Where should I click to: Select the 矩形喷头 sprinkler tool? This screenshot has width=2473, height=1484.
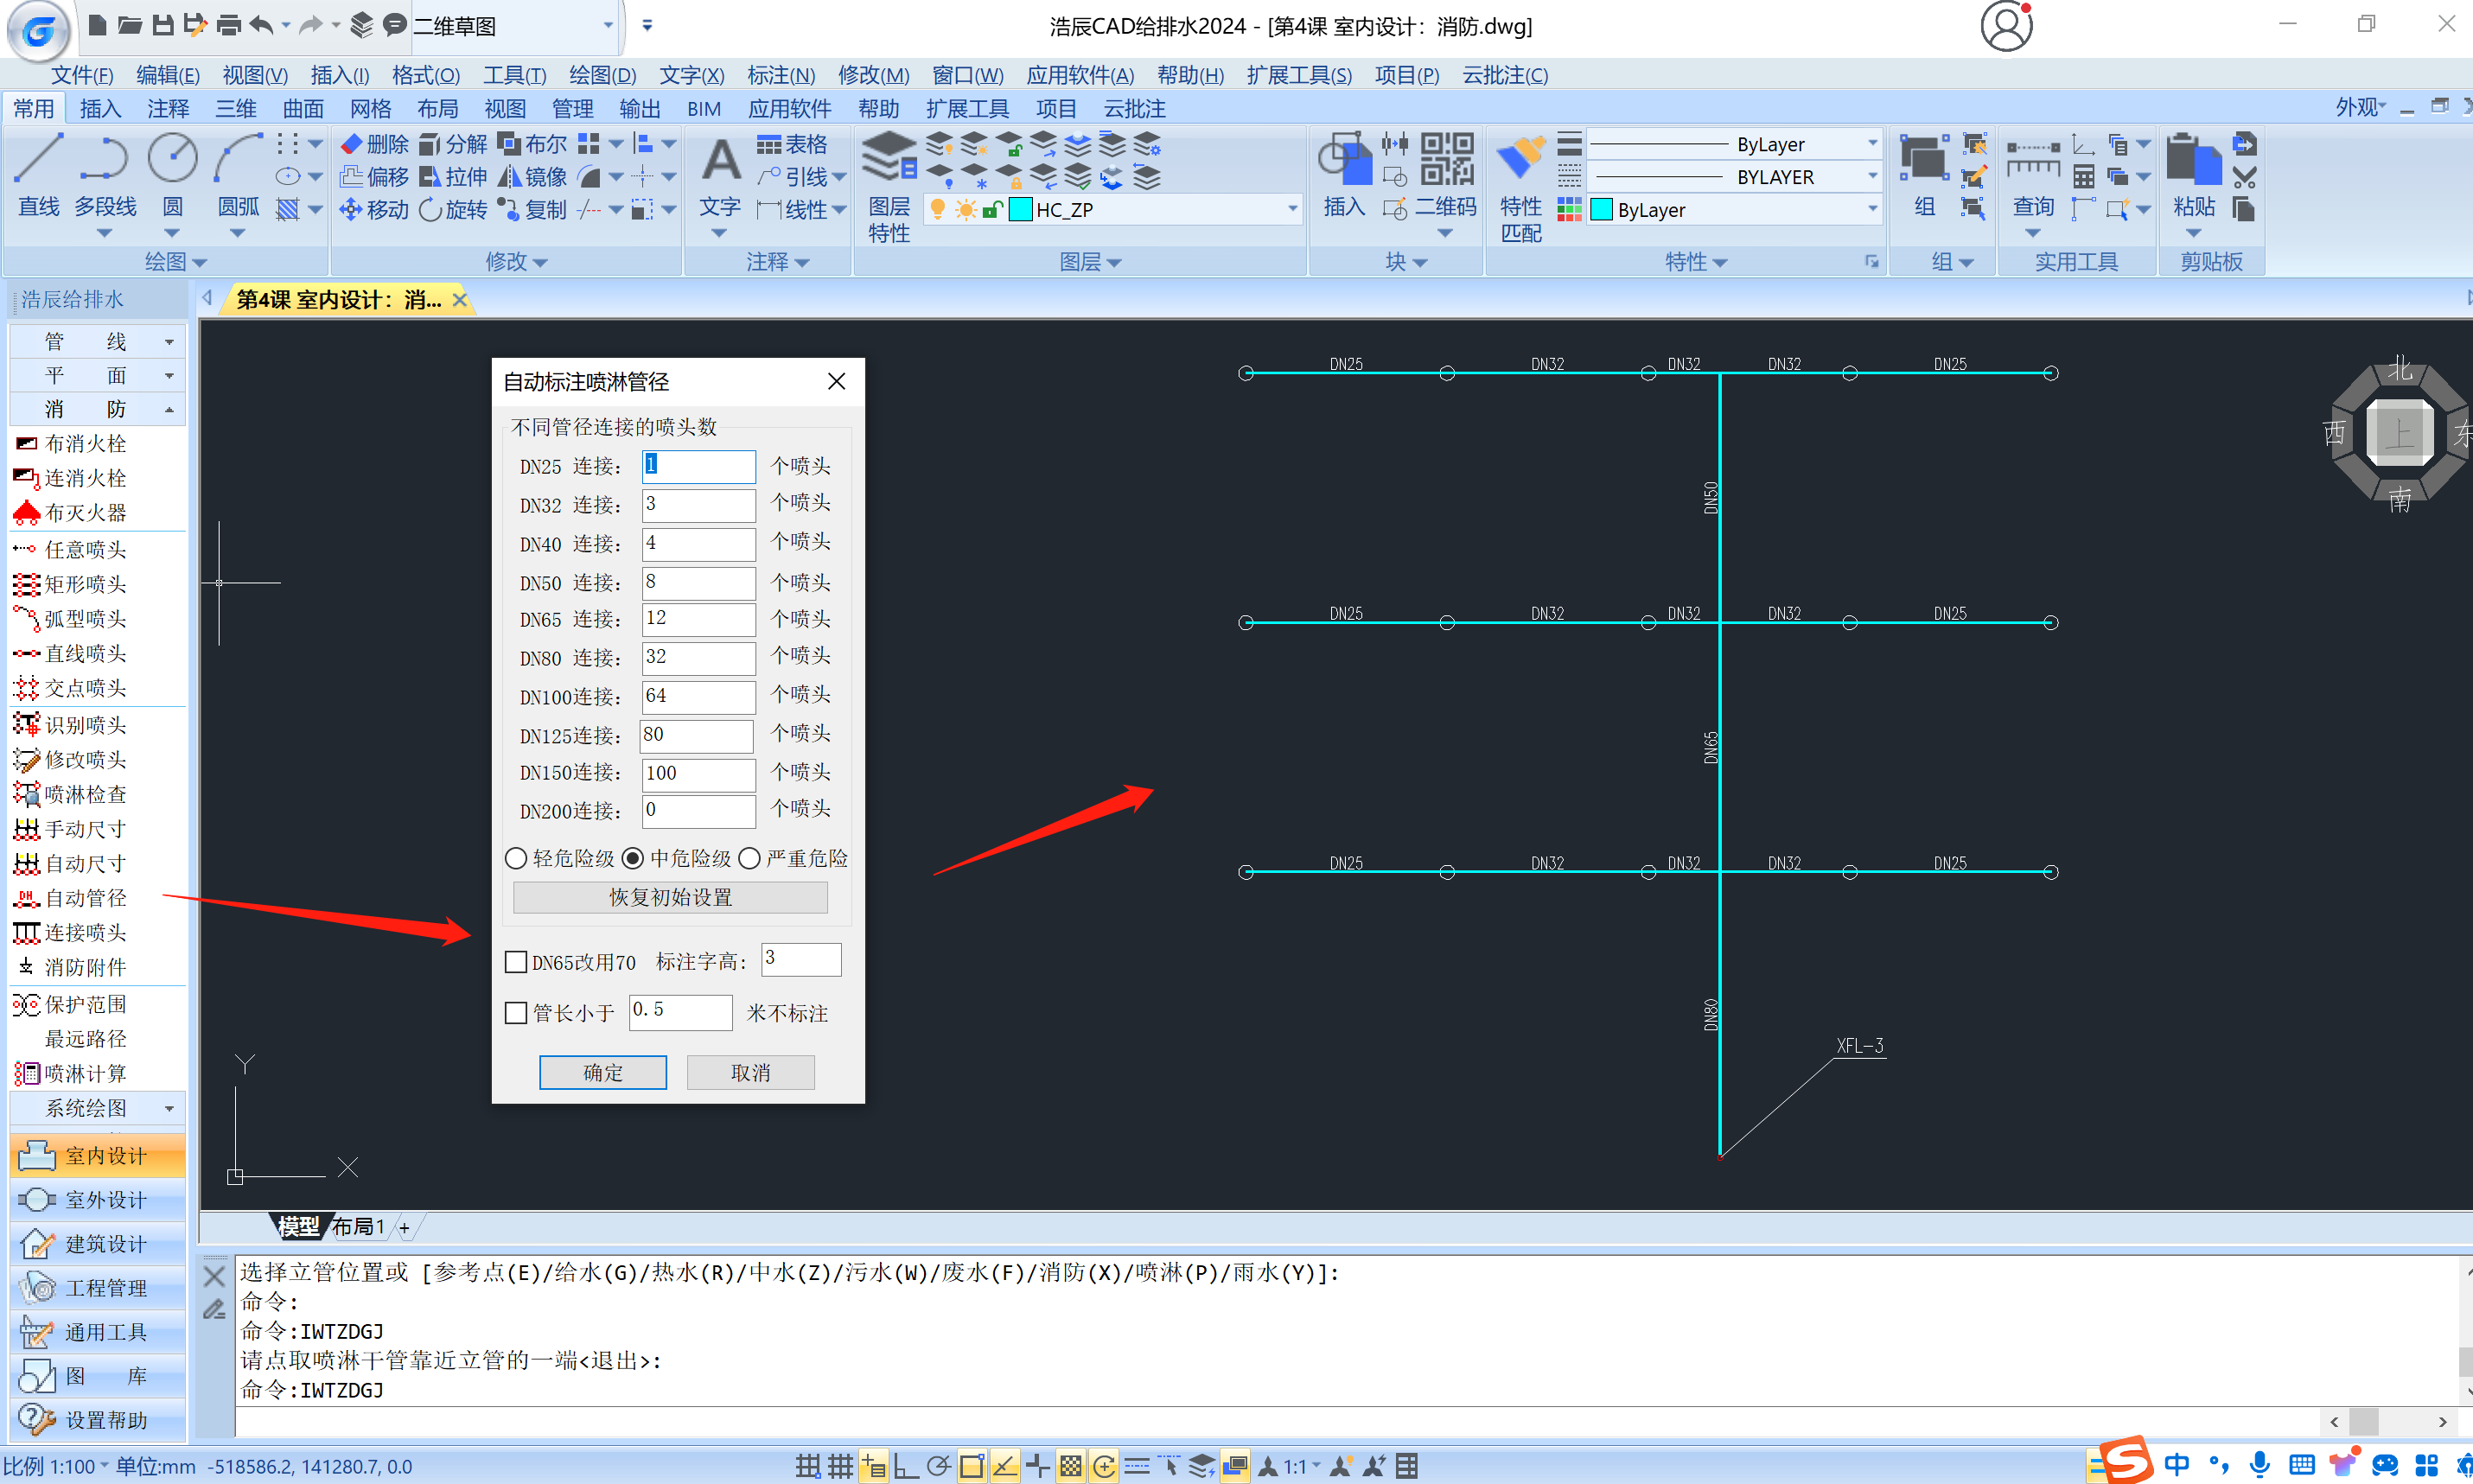click(x=86, y=583)
